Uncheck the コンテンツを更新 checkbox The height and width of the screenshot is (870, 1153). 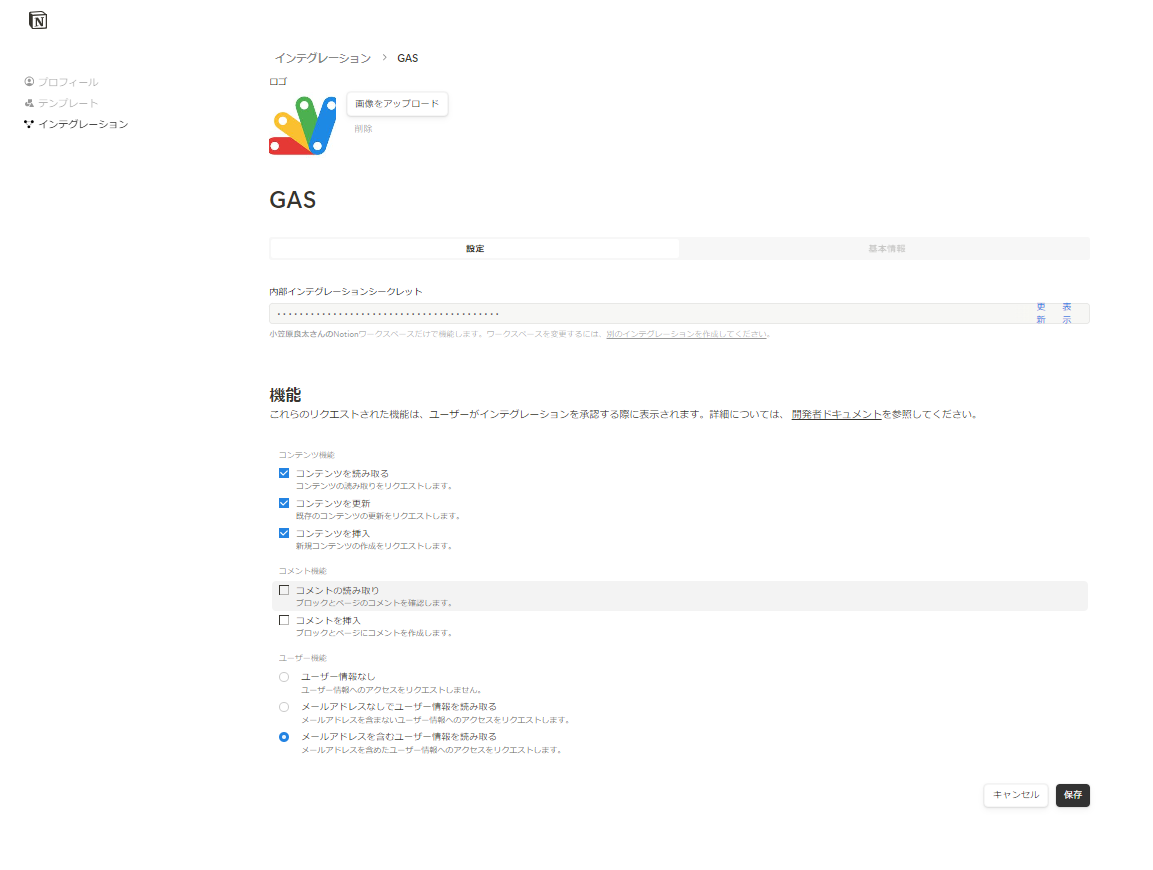pos(284,503)
